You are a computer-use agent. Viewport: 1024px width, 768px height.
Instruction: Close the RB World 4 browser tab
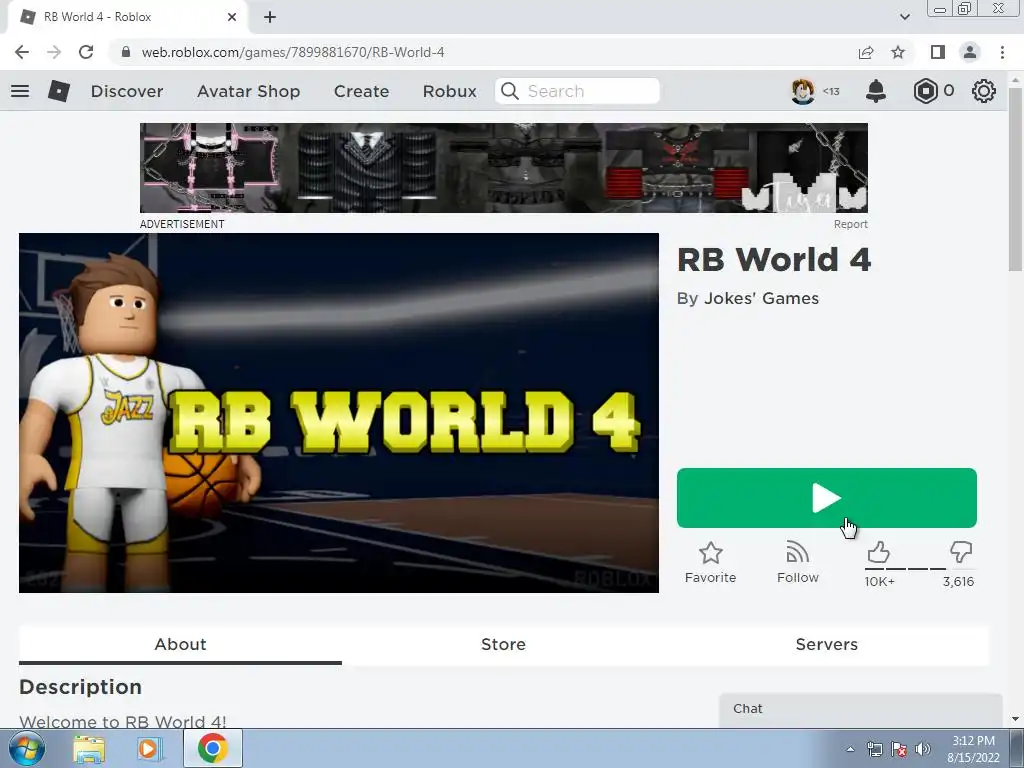tap(232, 17)
